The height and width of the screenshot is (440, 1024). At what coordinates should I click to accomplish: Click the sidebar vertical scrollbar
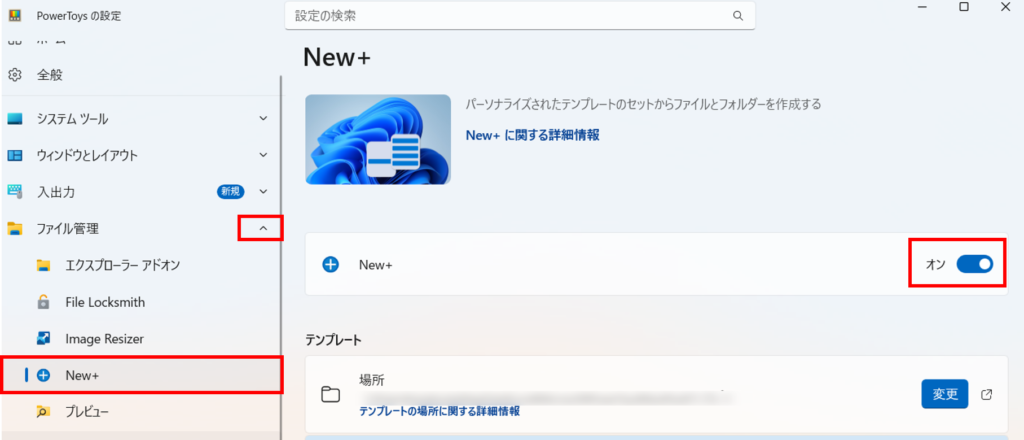[281, 258]
